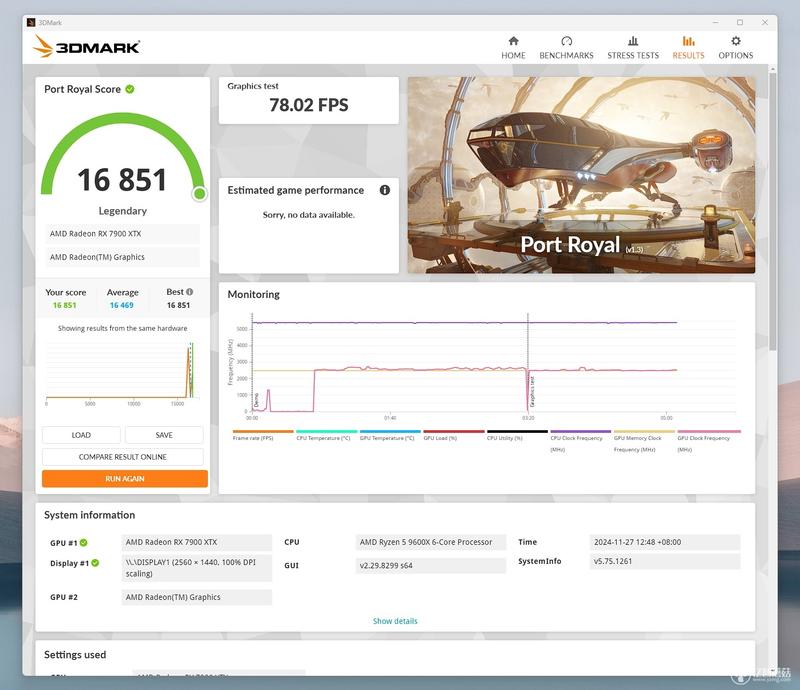Open the Benchmarks gauge icon
The image size is (800, 690).
click(566, 41)
